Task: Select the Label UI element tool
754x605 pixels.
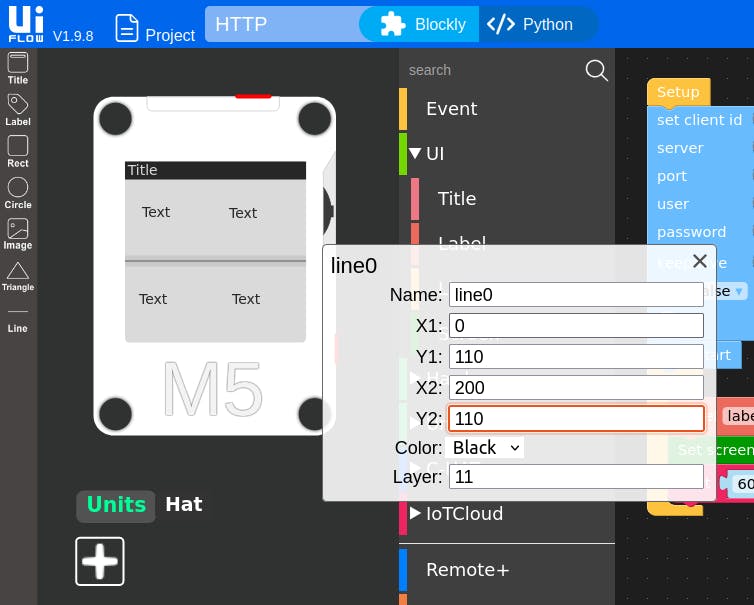Action: pos(18,110)
